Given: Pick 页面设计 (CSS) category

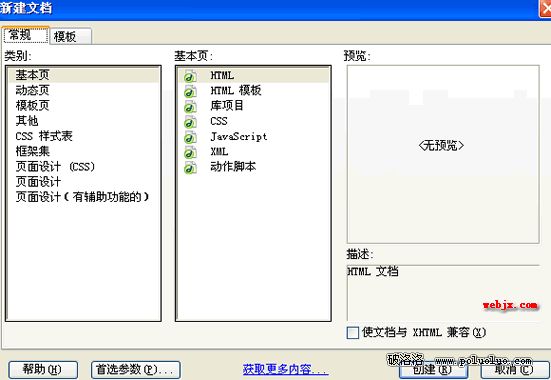Looking at the screenshot, I should [55, 166].
